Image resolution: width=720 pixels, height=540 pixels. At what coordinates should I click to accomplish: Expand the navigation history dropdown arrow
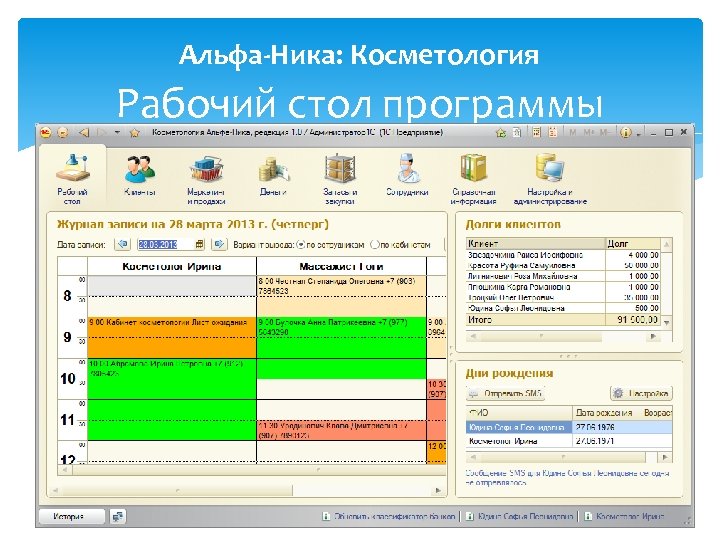coord(118,133)
